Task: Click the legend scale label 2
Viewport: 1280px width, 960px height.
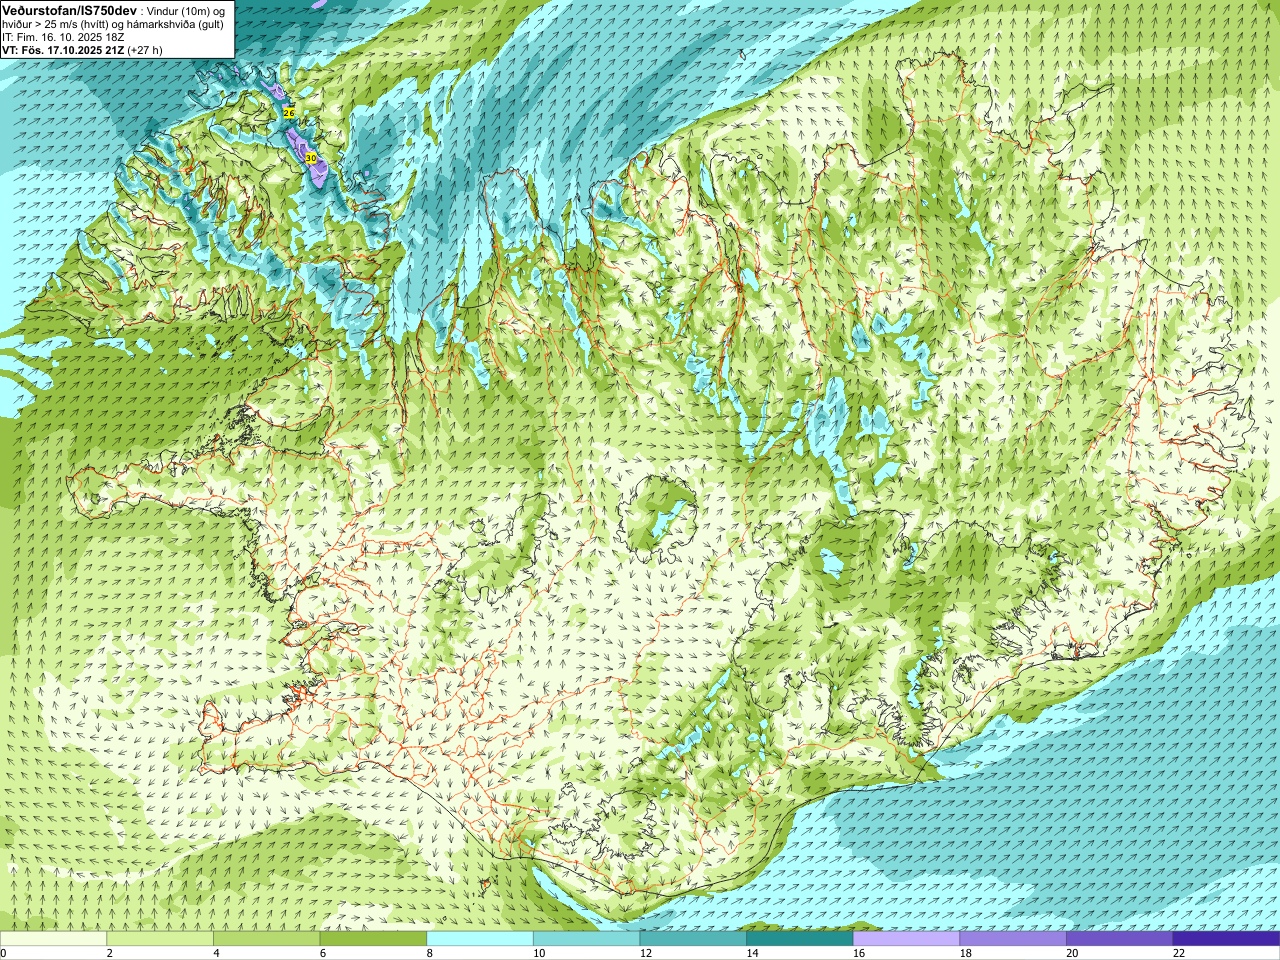Action: click(x=109, y=953)
